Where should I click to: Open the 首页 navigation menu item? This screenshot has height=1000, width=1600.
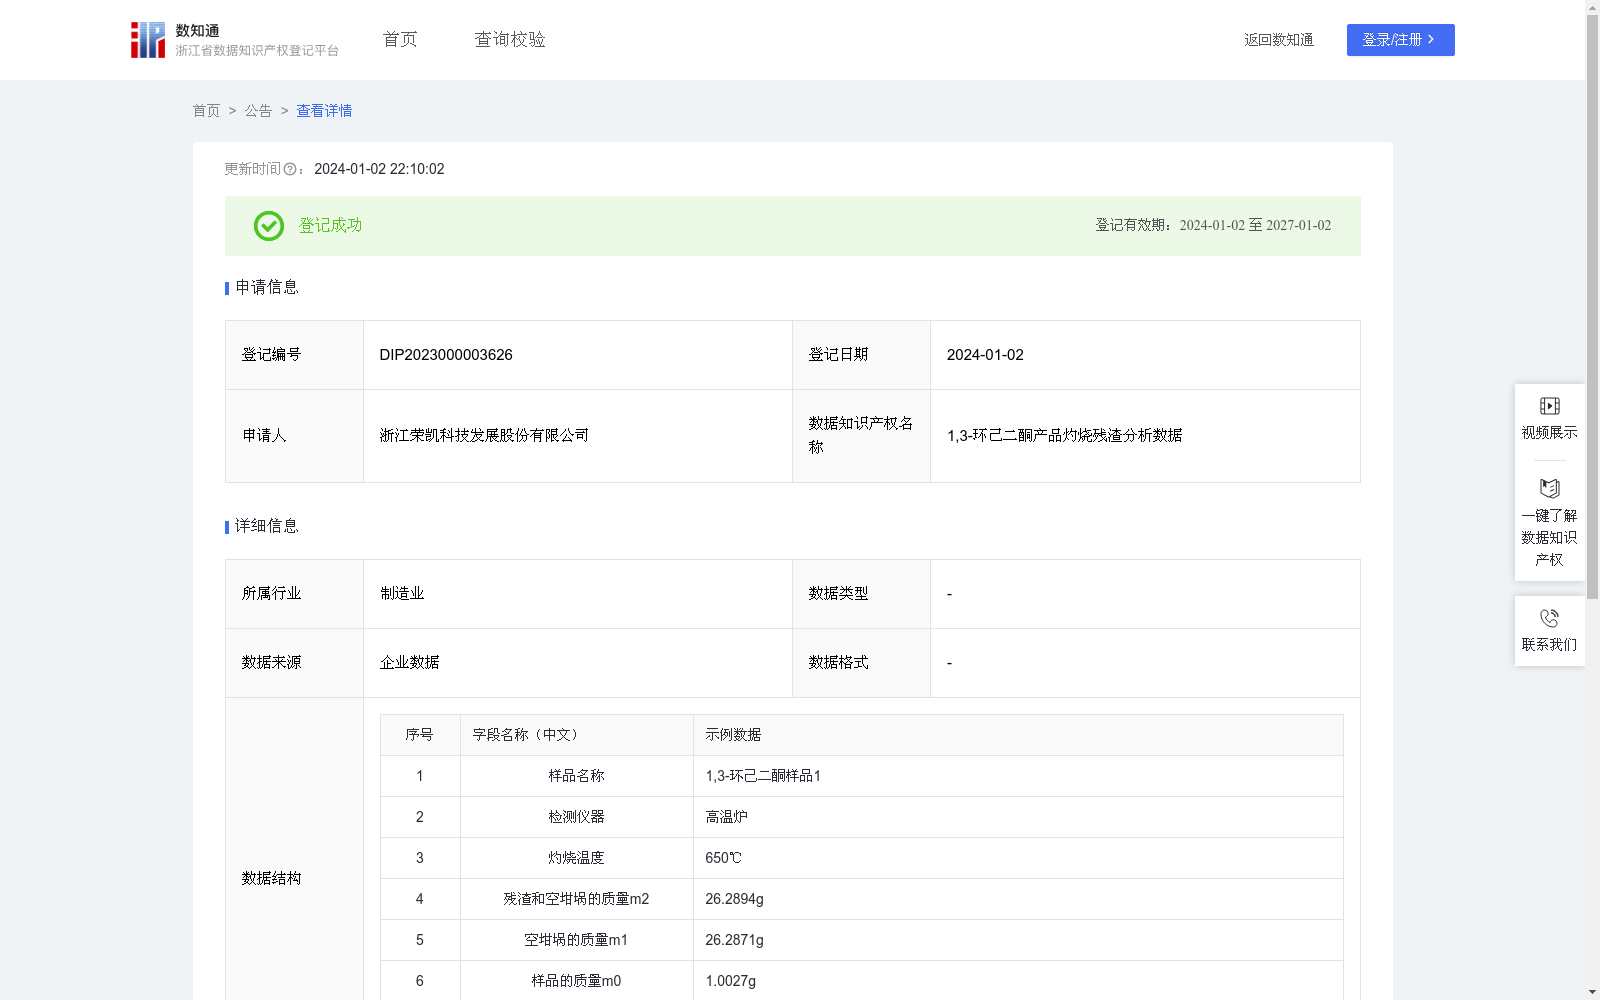pos(400,40)
